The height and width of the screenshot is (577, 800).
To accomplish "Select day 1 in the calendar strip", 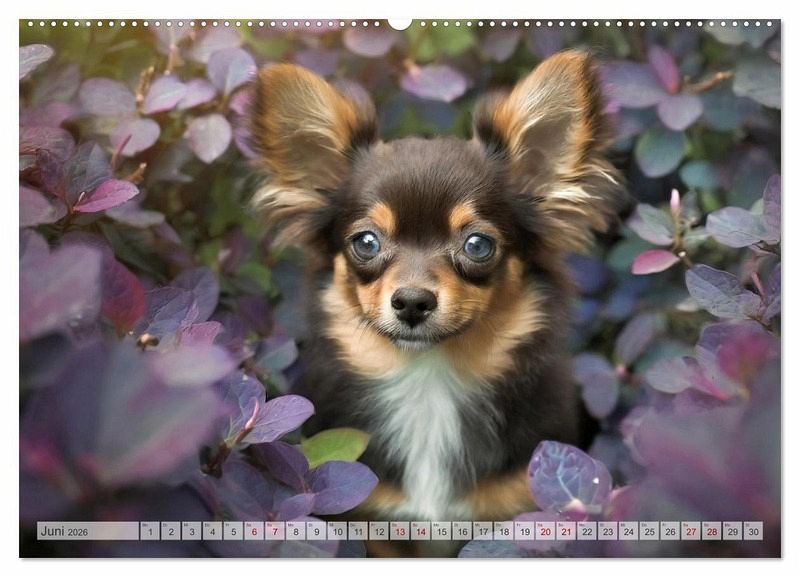I will tap(149, 531).
